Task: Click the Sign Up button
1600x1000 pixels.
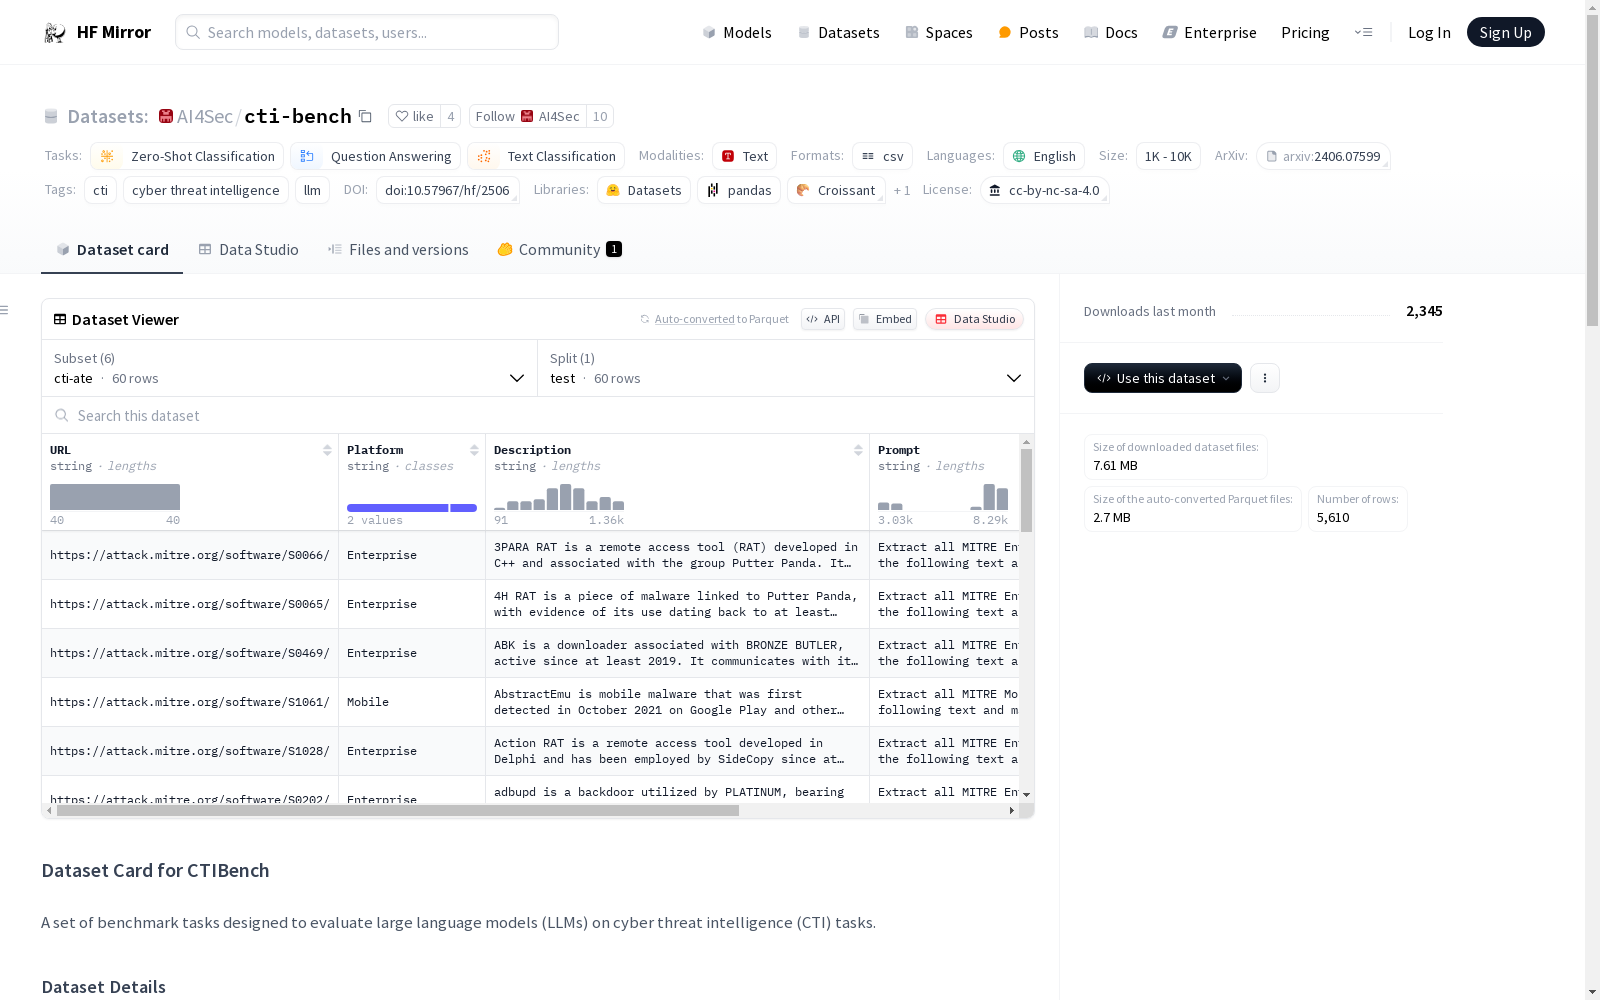Action: coord(1505,32)
